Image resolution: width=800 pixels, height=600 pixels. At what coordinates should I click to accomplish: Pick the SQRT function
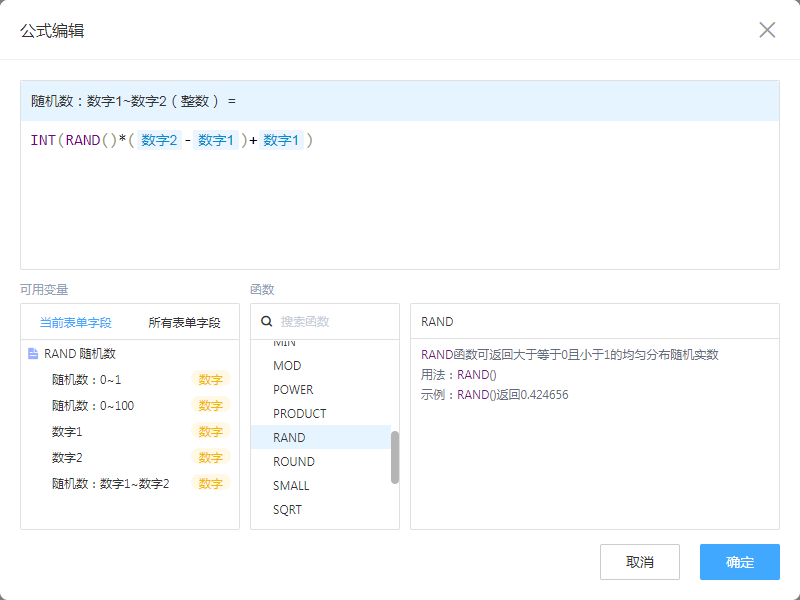(x=287, y=510)
